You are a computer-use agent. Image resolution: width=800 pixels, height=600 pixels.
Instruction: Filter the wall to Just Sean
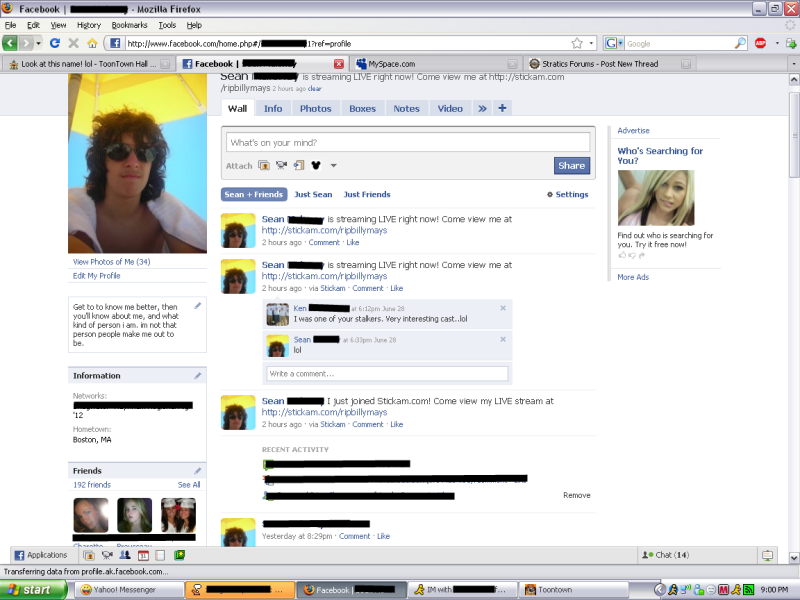coord(313,194)
